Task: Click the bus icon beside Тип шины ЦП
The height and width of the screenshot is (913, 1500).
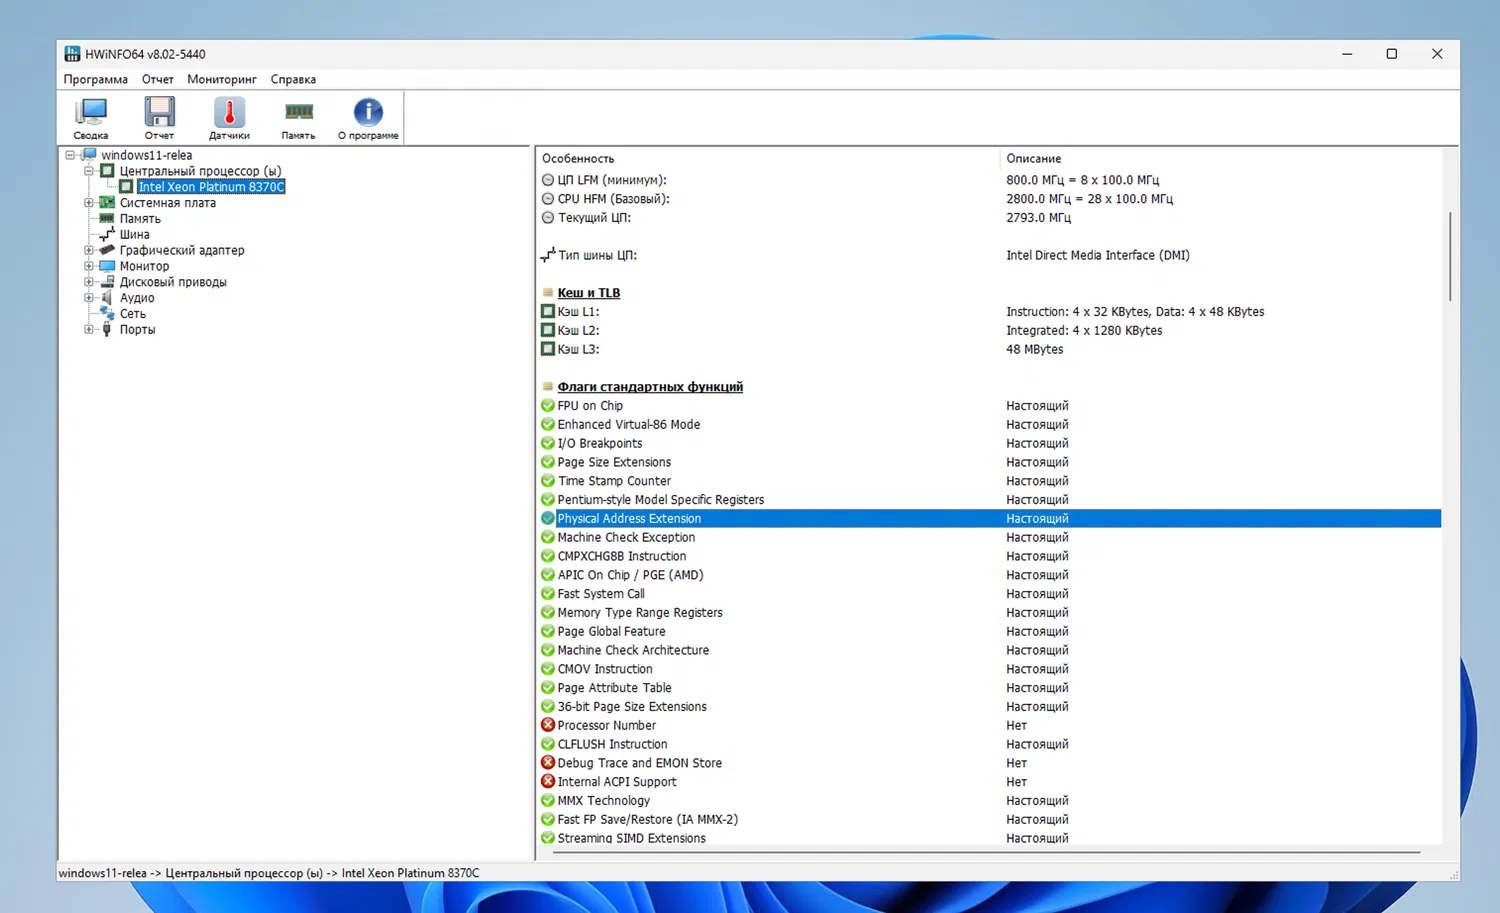Action: [x=548, y=255]
